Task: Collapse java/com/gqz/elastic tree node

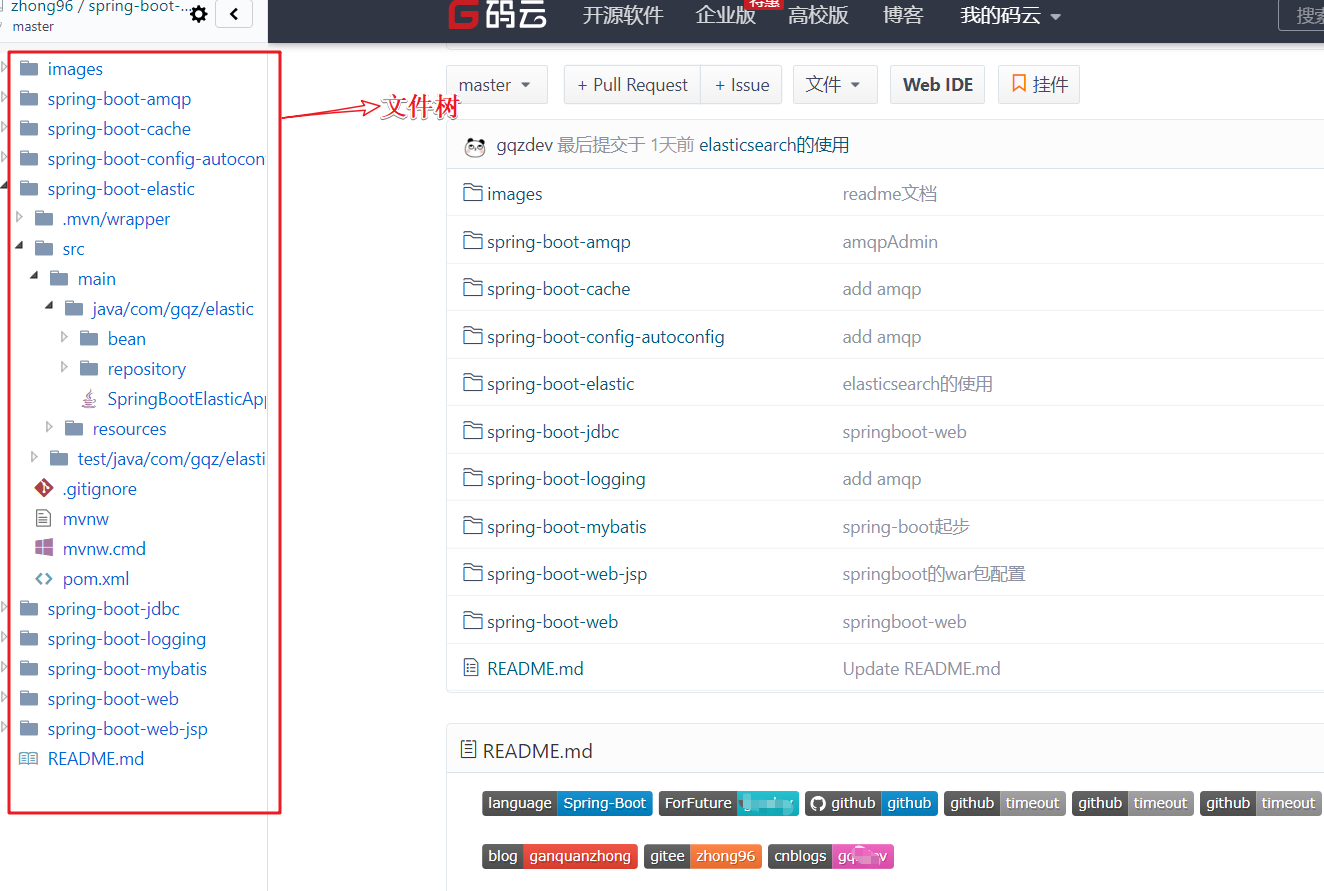Action: (x=49, y=306)
